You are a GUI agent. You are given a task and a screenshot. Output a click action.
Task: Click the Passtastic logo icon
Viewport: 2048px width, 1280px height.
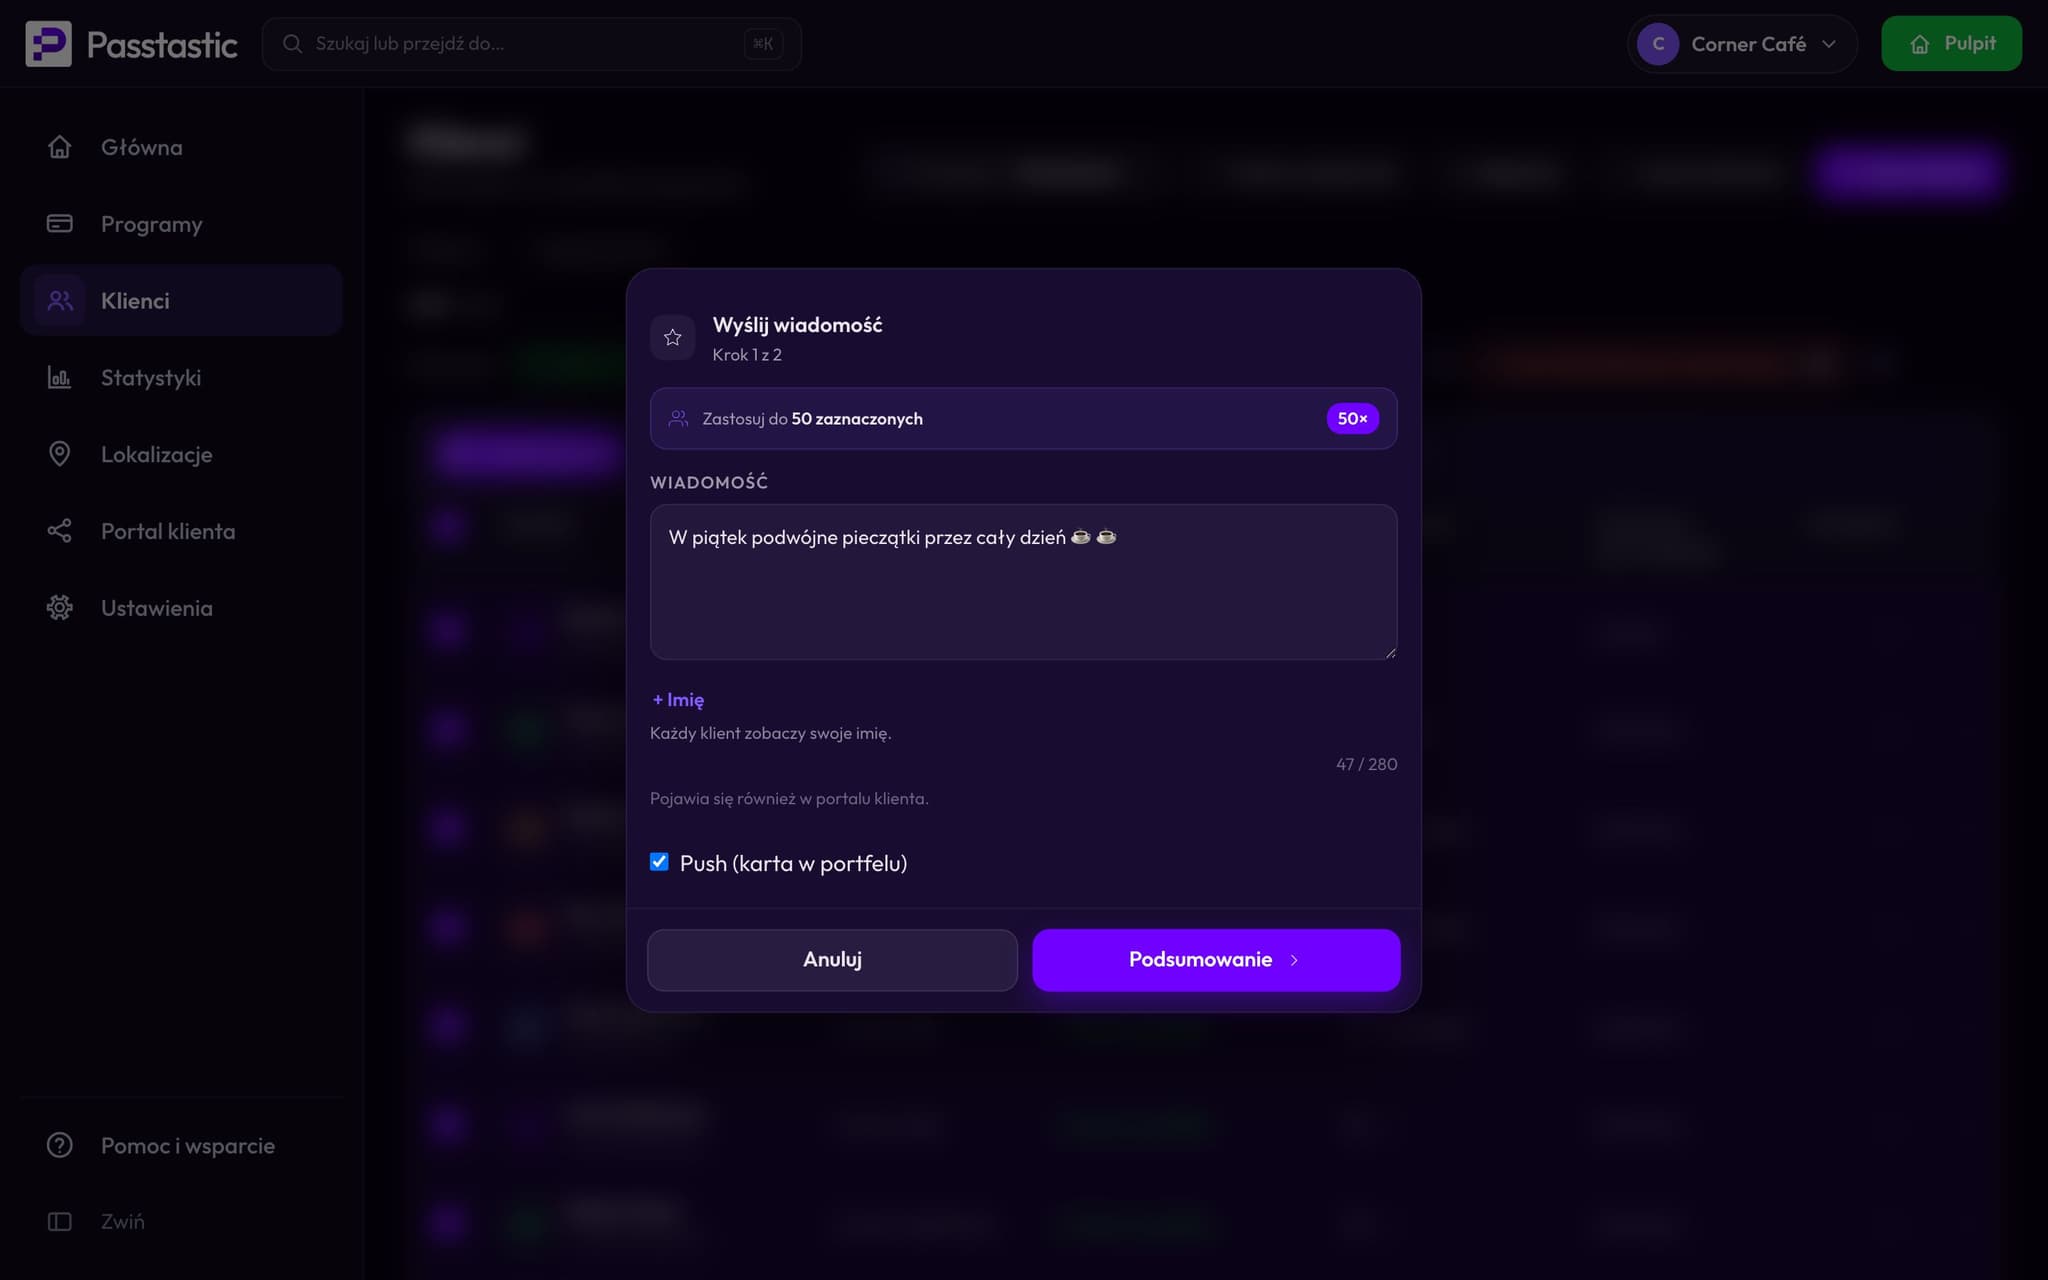pos(48,44)
